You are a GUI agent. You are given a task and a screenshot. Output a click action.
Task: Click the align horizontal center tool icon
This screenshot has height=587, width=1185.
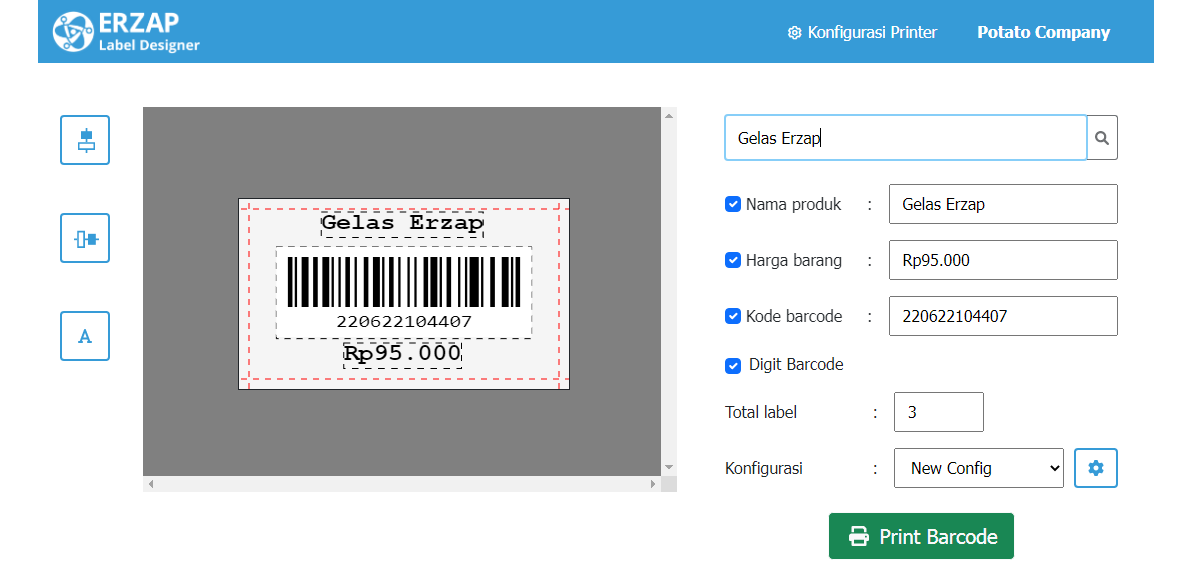[85, 140]
